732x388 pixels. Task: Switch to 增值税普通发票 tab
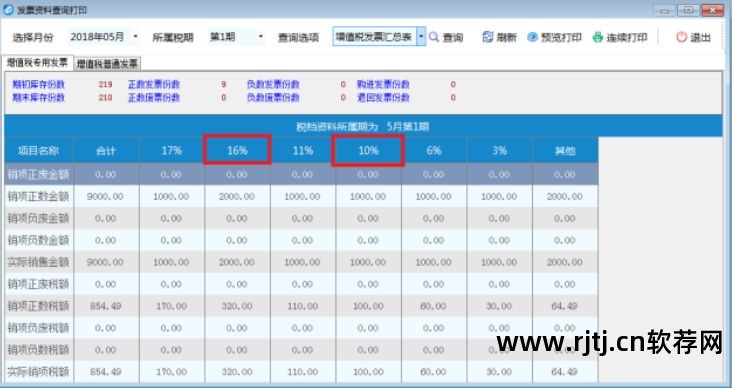(107, 63)
